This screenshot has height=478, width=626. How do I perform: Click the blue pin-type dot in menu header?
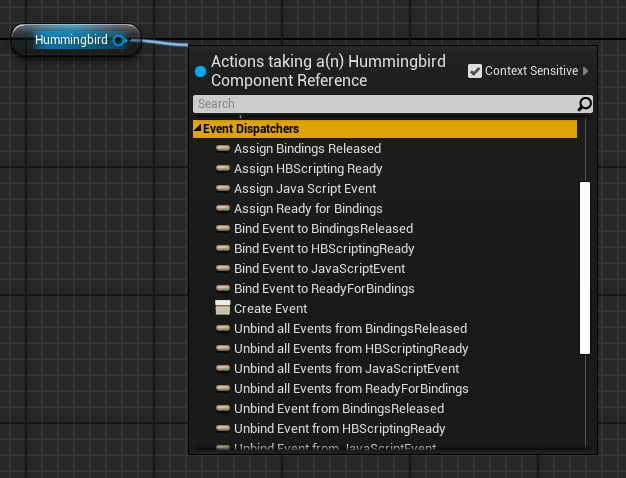point(200,71)
